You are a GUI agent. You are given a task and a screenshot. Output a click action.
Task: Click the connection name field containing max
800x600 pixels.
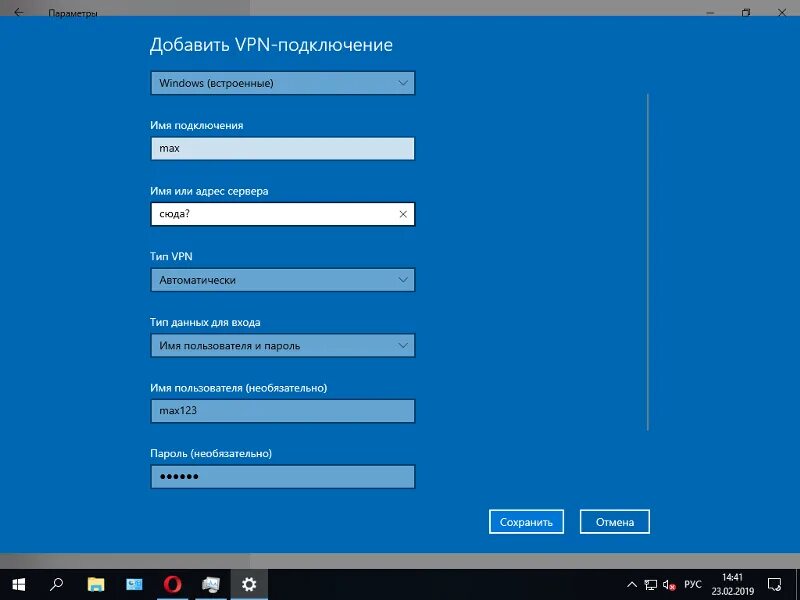(x=282, y=148)
